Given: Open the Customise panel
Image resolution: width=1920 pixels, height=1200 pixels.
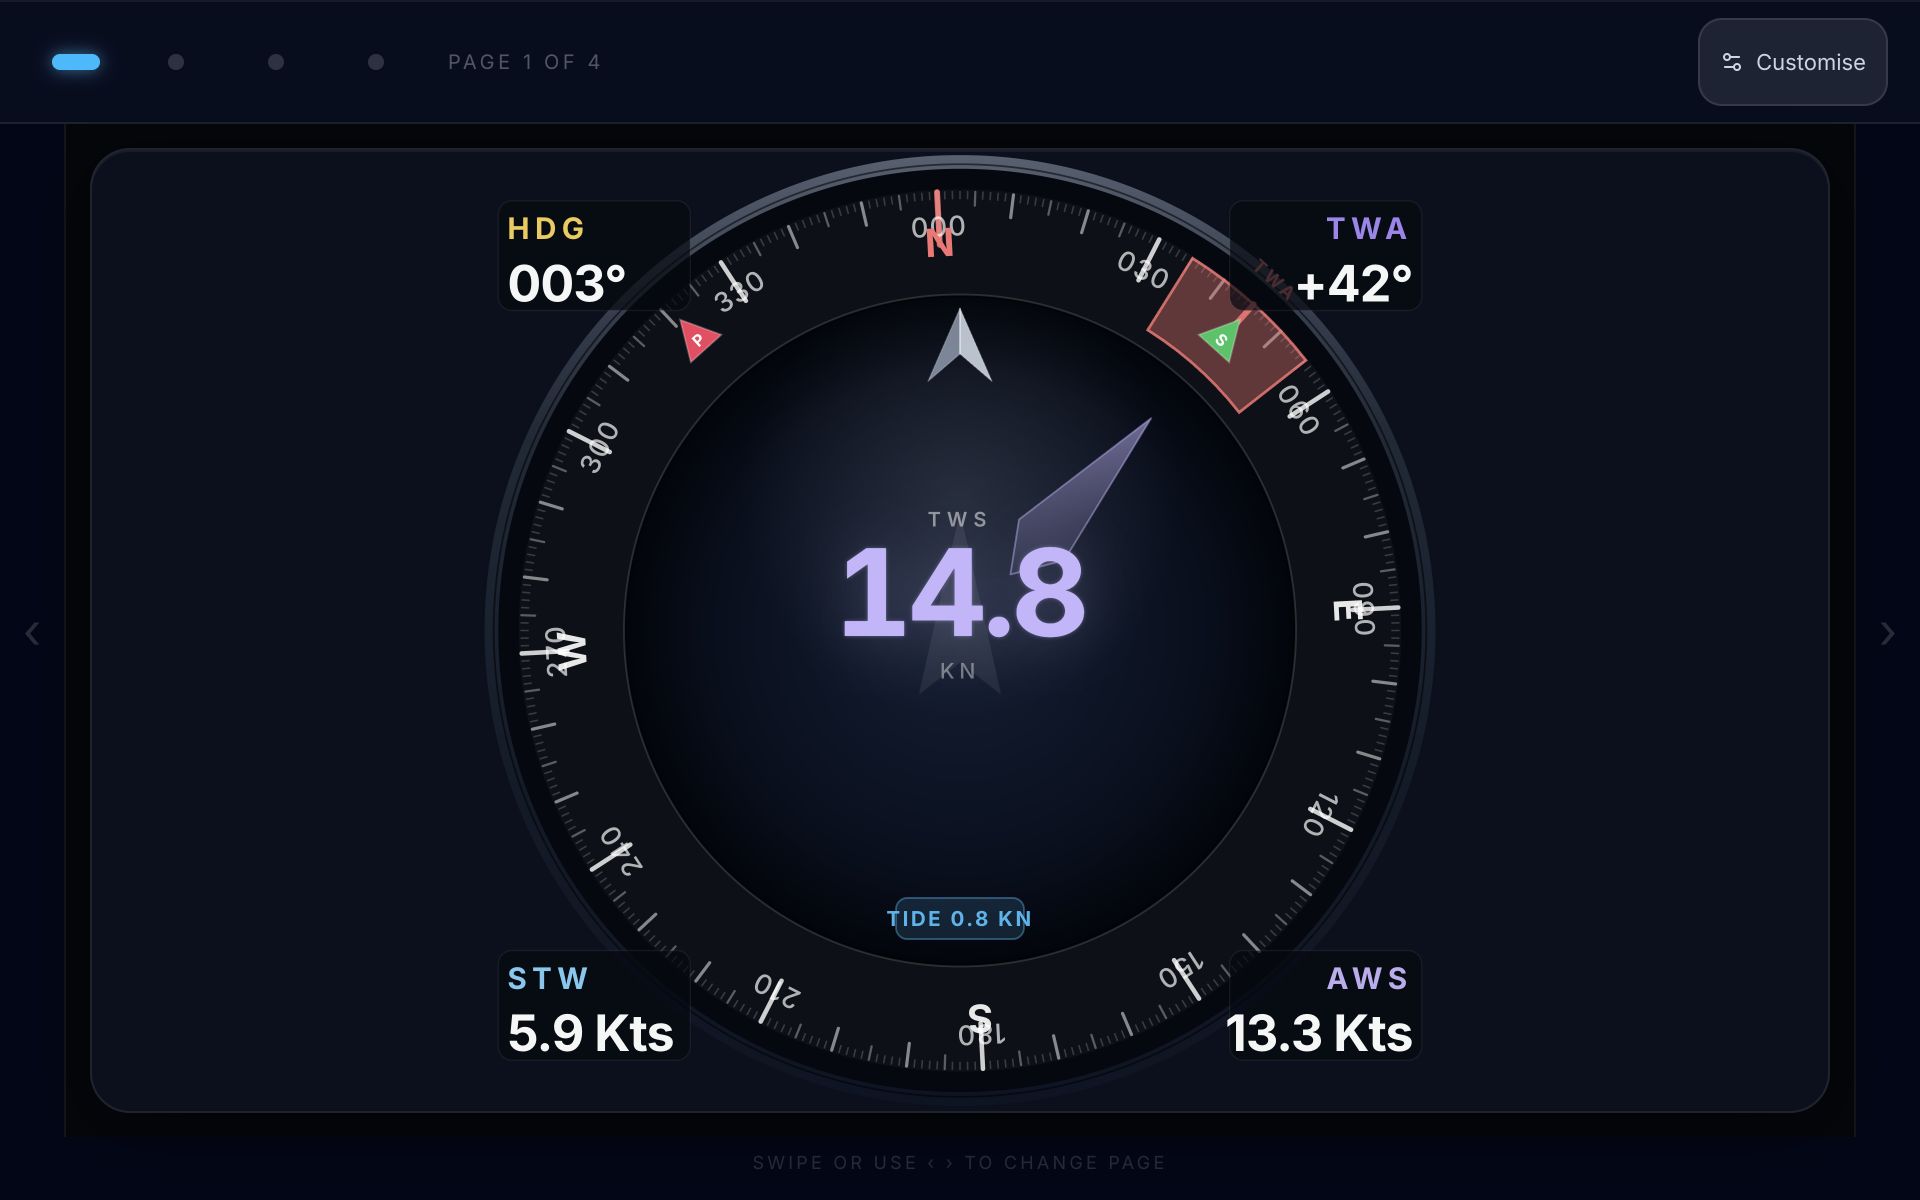Looking at the screenshot, I should pyautogui.click(x=1792, y=62).
